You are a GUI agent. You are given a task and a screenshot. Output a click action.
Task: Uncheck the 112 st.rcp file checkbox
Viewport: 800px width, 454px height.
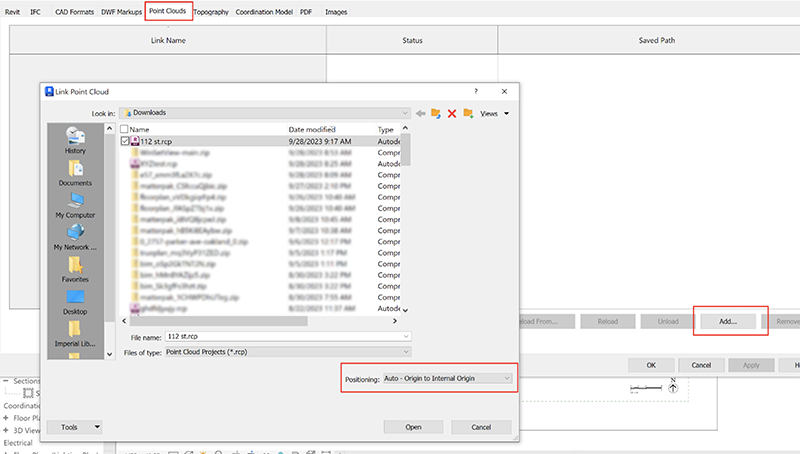tap(125, 142)
